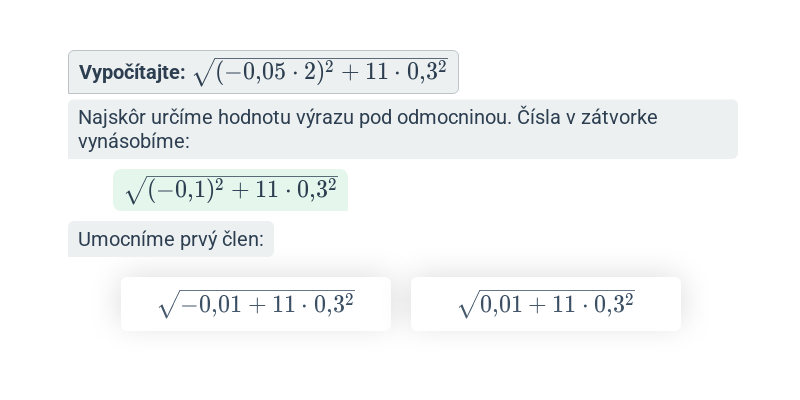Click the green intermediate step formula

(x=231, y=190)
